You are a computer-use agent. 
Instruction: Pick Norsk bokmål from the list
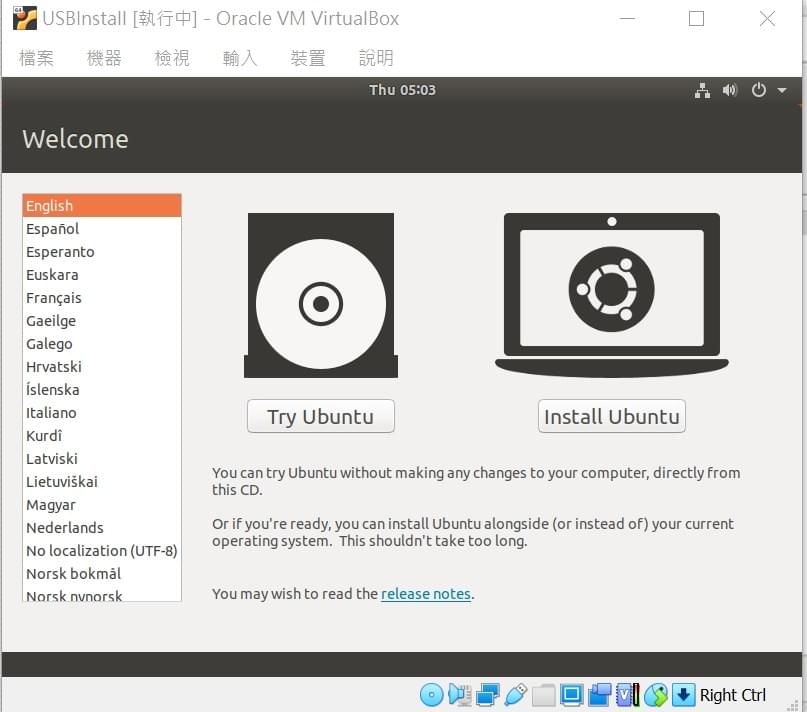pyautogui.click(x=102, y=574)
